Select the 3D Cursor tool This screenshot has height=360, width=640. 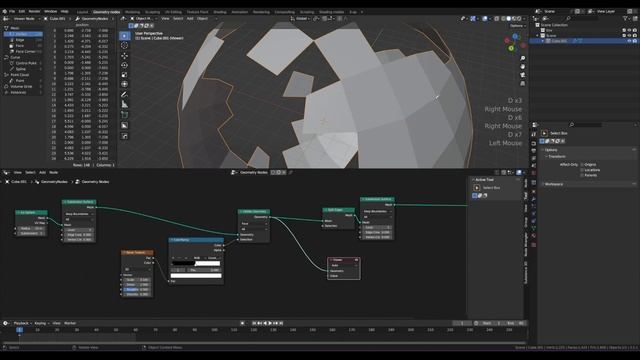[124, 46]
